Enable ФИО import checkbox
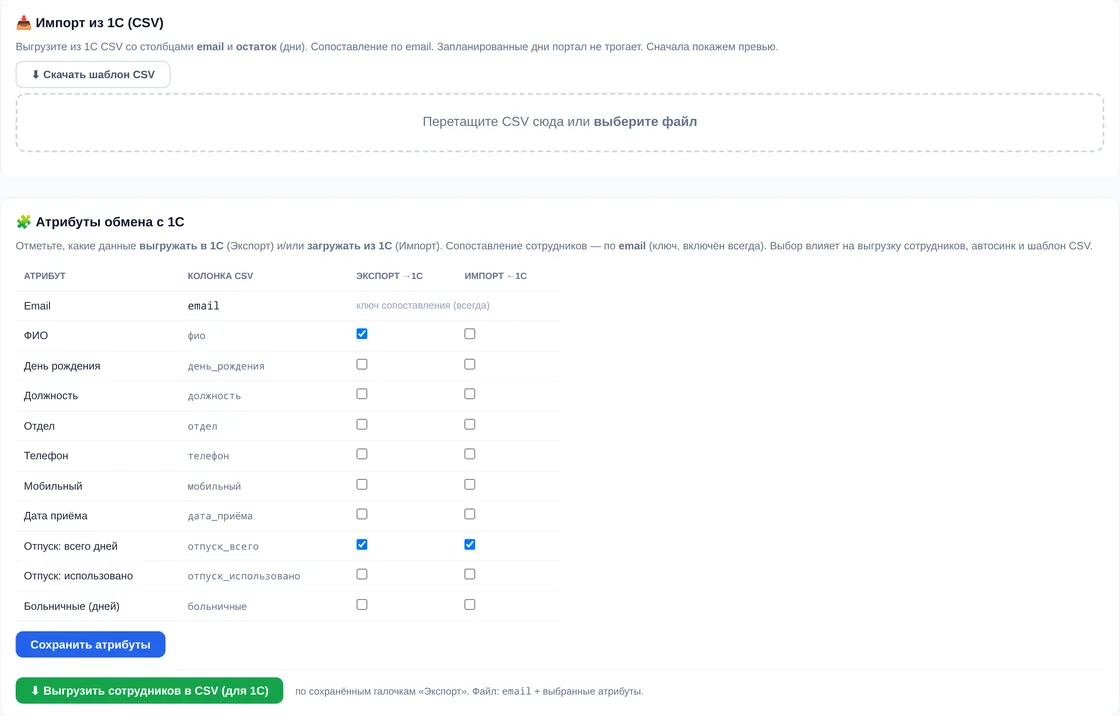 [x=469, y=334]
